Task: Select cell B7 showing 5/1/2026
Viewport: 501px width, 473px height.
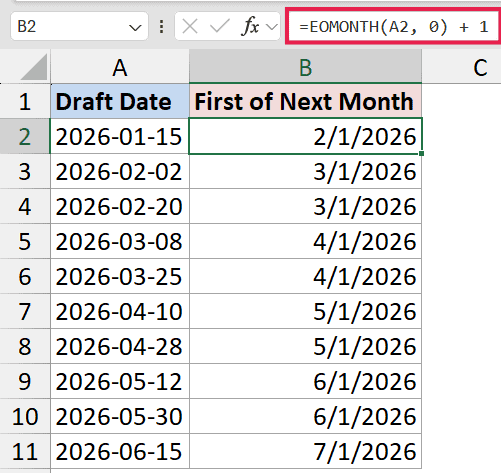Action: (305, 311)
